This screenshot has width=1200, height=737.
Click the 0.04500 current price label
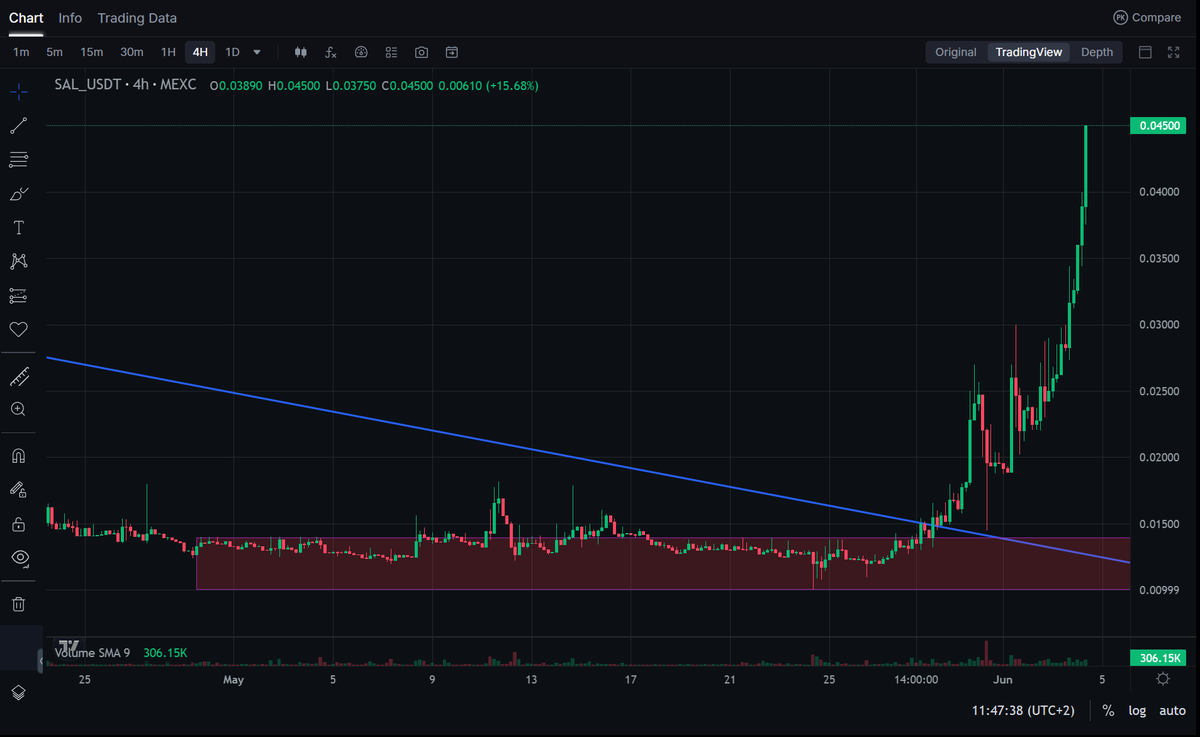[1158, 126]
